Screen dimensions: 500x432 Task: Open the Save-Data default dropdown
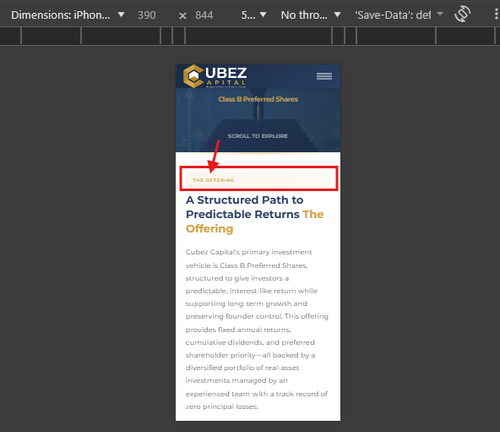[399, 15]
